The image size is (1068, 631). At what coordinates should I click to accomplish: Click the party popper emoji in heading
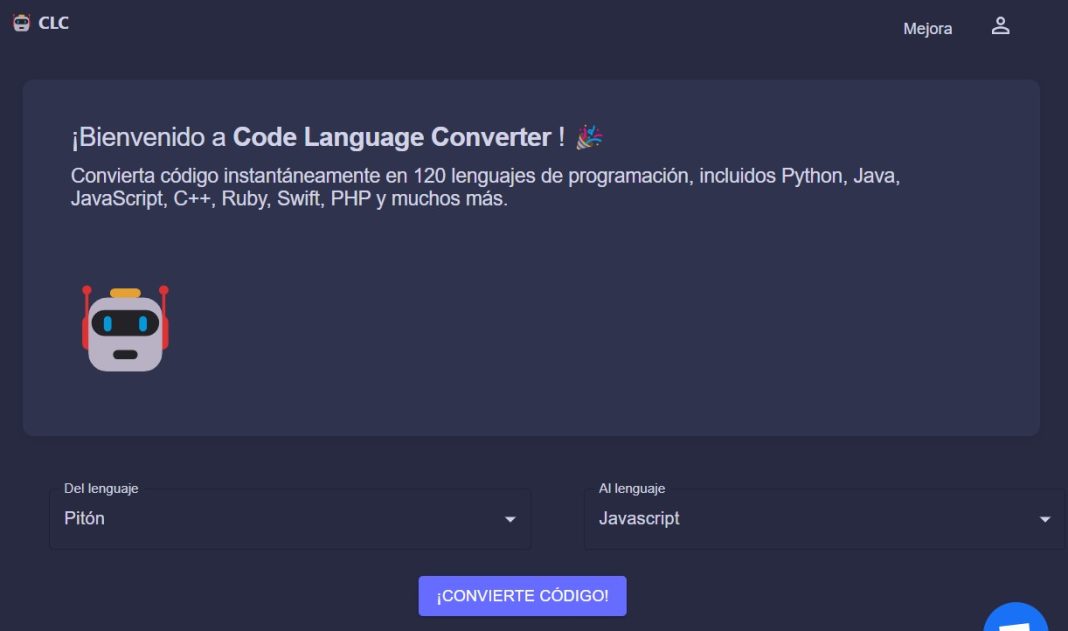click(589, 137)
